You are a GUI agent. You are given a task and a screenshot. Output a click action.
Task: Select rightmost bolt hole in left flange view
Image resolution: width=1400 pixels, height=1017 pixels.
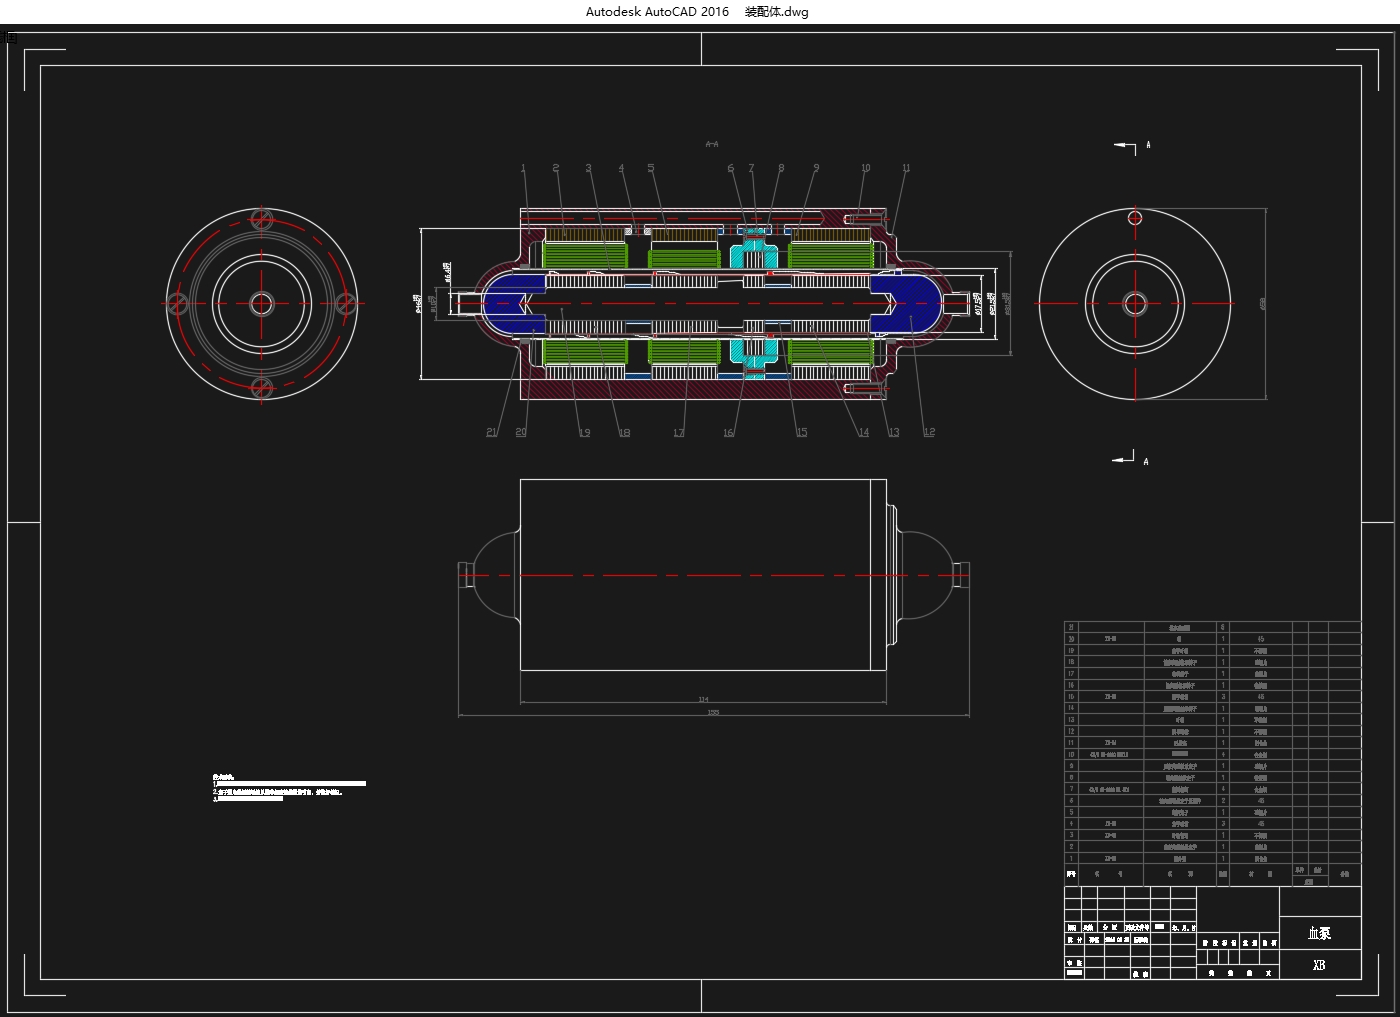tap(345, 303)
